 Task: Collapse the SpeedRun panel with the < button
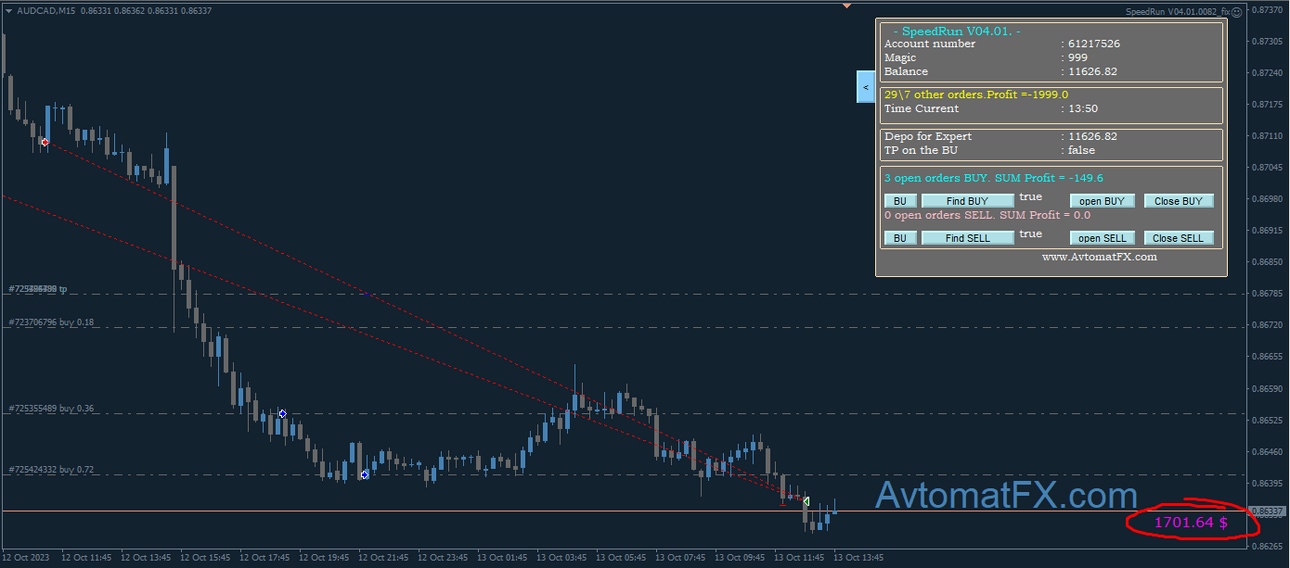pos(866,87)
